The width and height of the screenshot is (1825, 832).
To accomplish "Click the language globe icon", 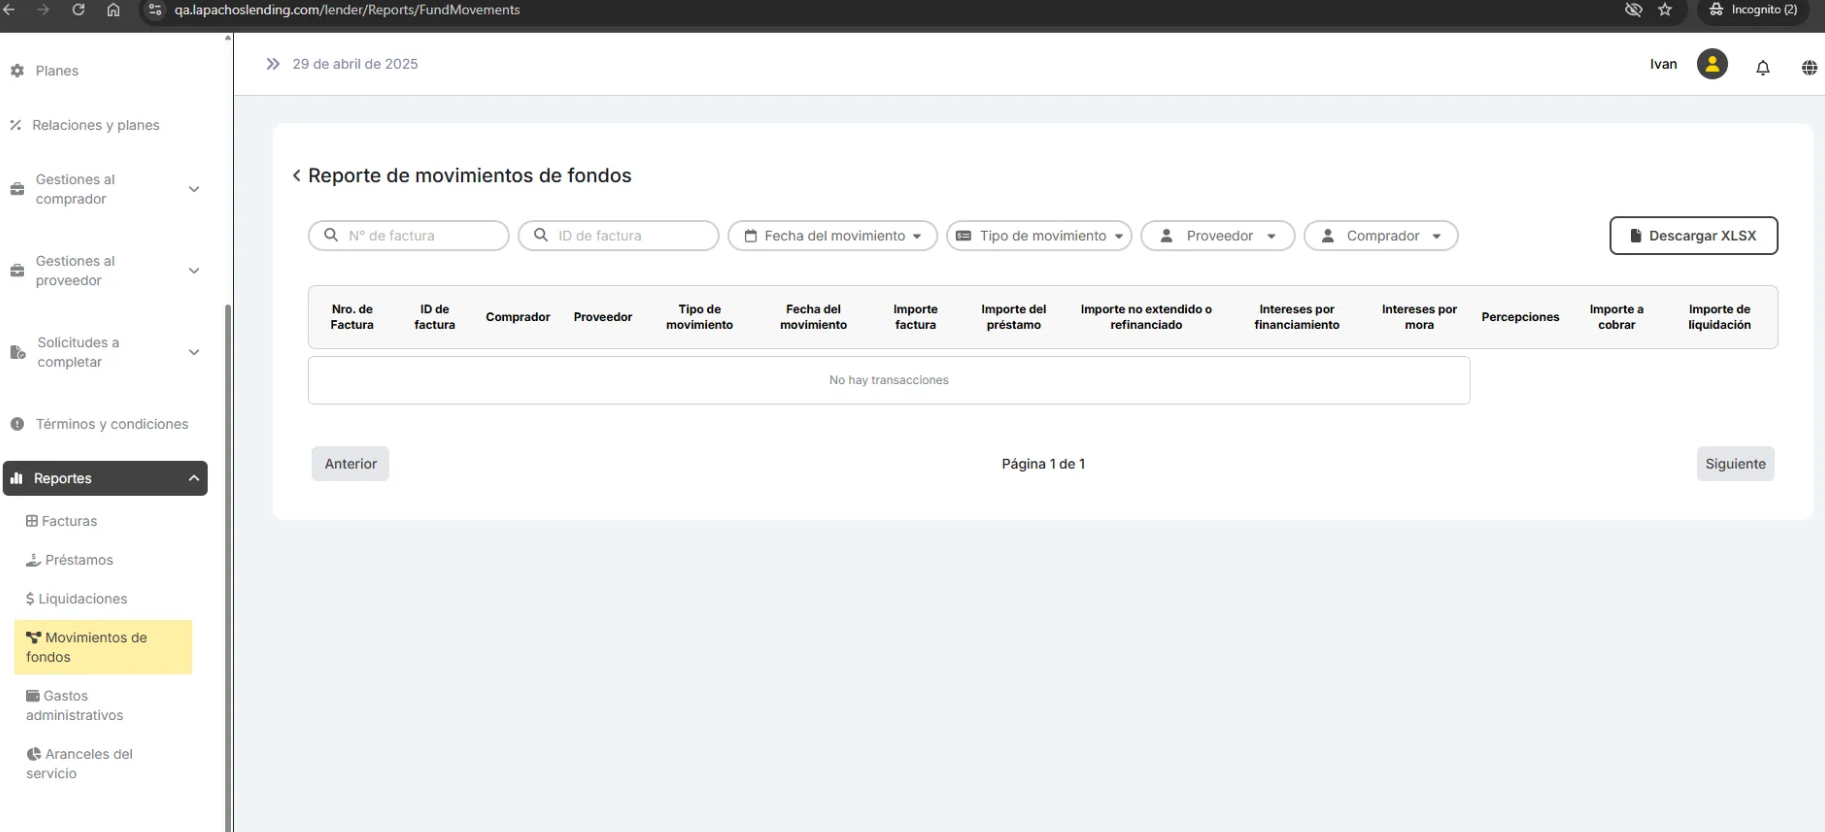I will point(1809,68).
